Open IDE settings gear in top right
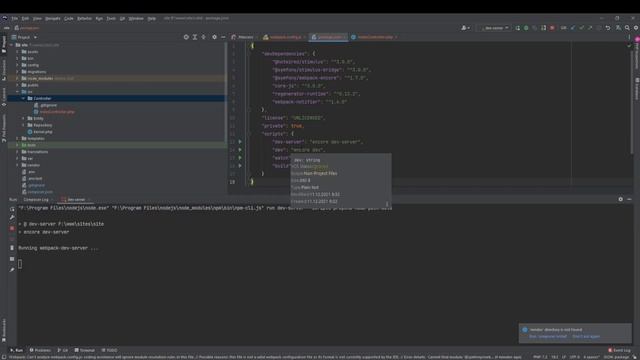Screen dimensions: 640x360 (x=636, y=28)
